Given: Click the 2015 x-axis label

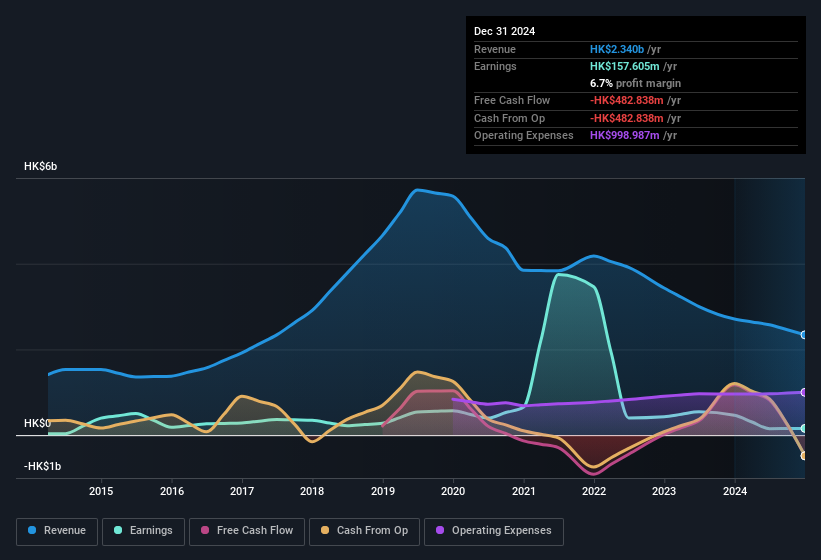Looking at the screenshot, I should coord(101,491).
